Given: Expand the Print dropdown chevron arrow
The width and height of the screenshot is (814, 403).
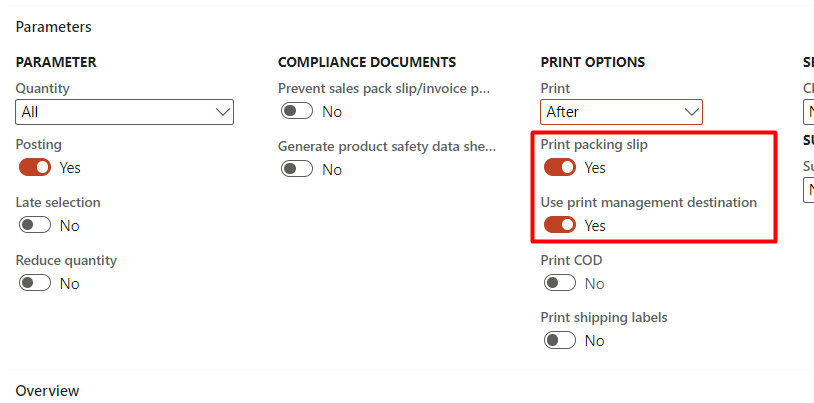Looking at the screenshot, I should [691, 112].
